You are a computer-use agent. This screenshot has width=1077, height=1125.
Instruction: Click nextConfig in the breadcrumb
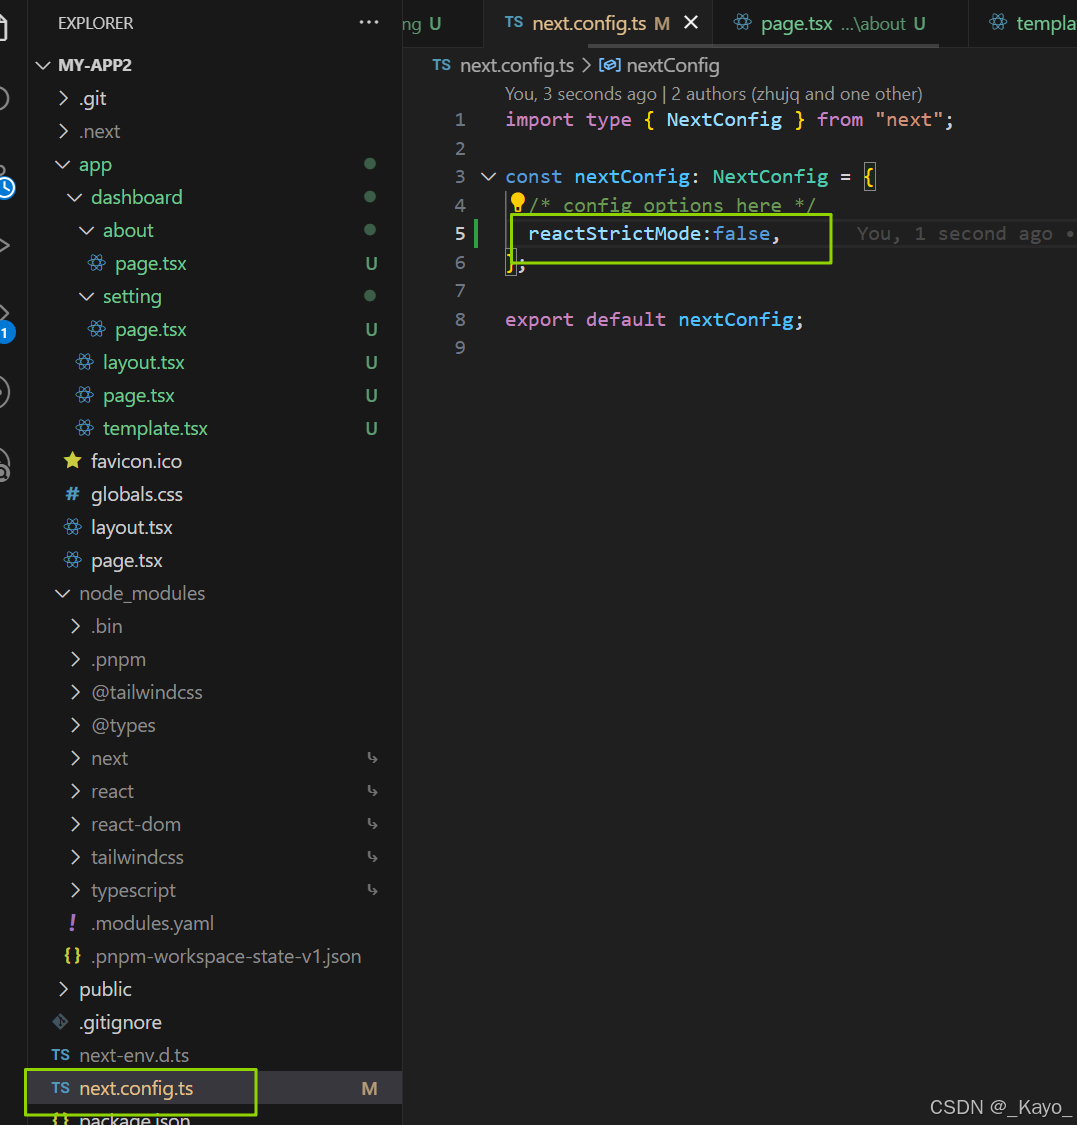coord(672,65)
